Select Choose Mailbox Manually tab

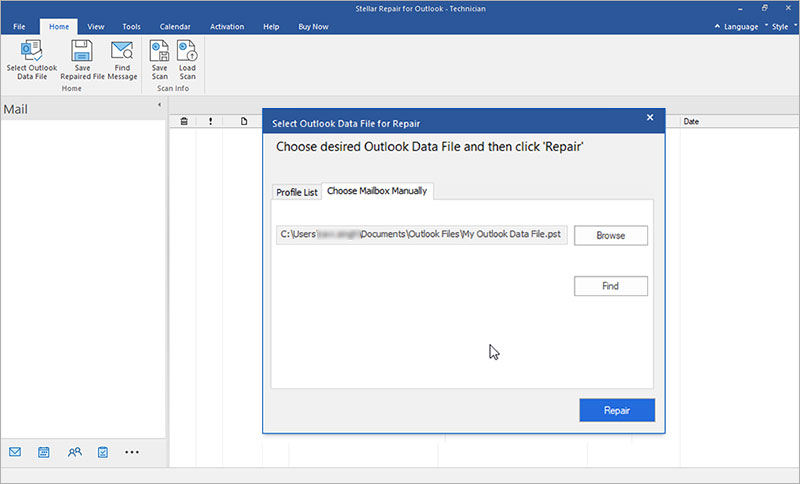pos(377,191)
